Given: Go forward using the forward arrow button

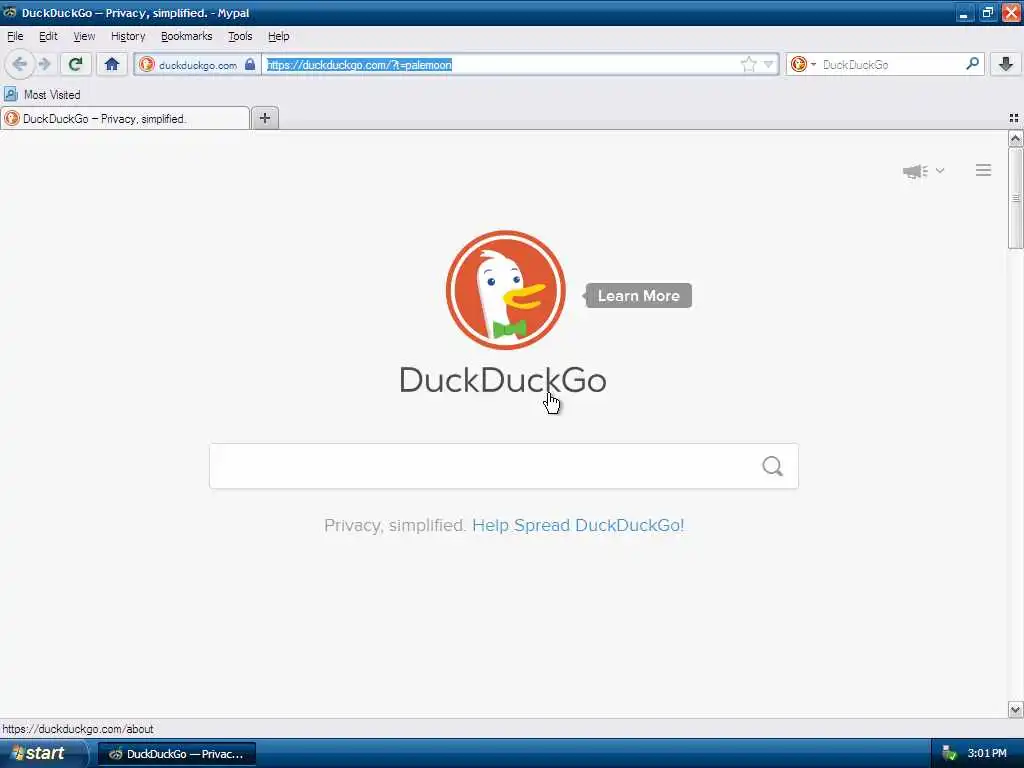Looking at the screenshot, I should tap(44, 64).
